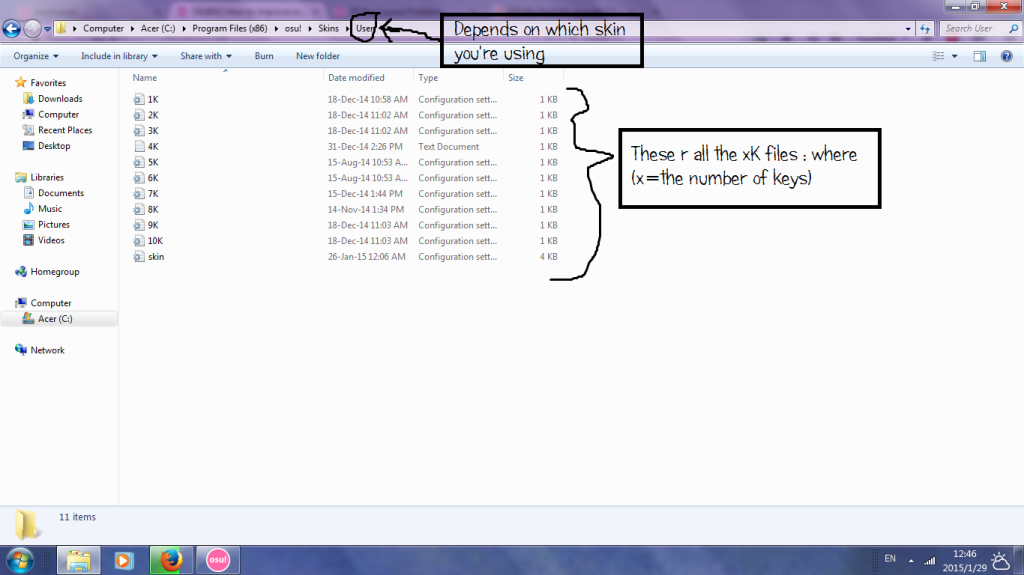This screenshot has height=575, width=1024.
Task: Click the Forward navigation arrow button
Action: point(32,29)
